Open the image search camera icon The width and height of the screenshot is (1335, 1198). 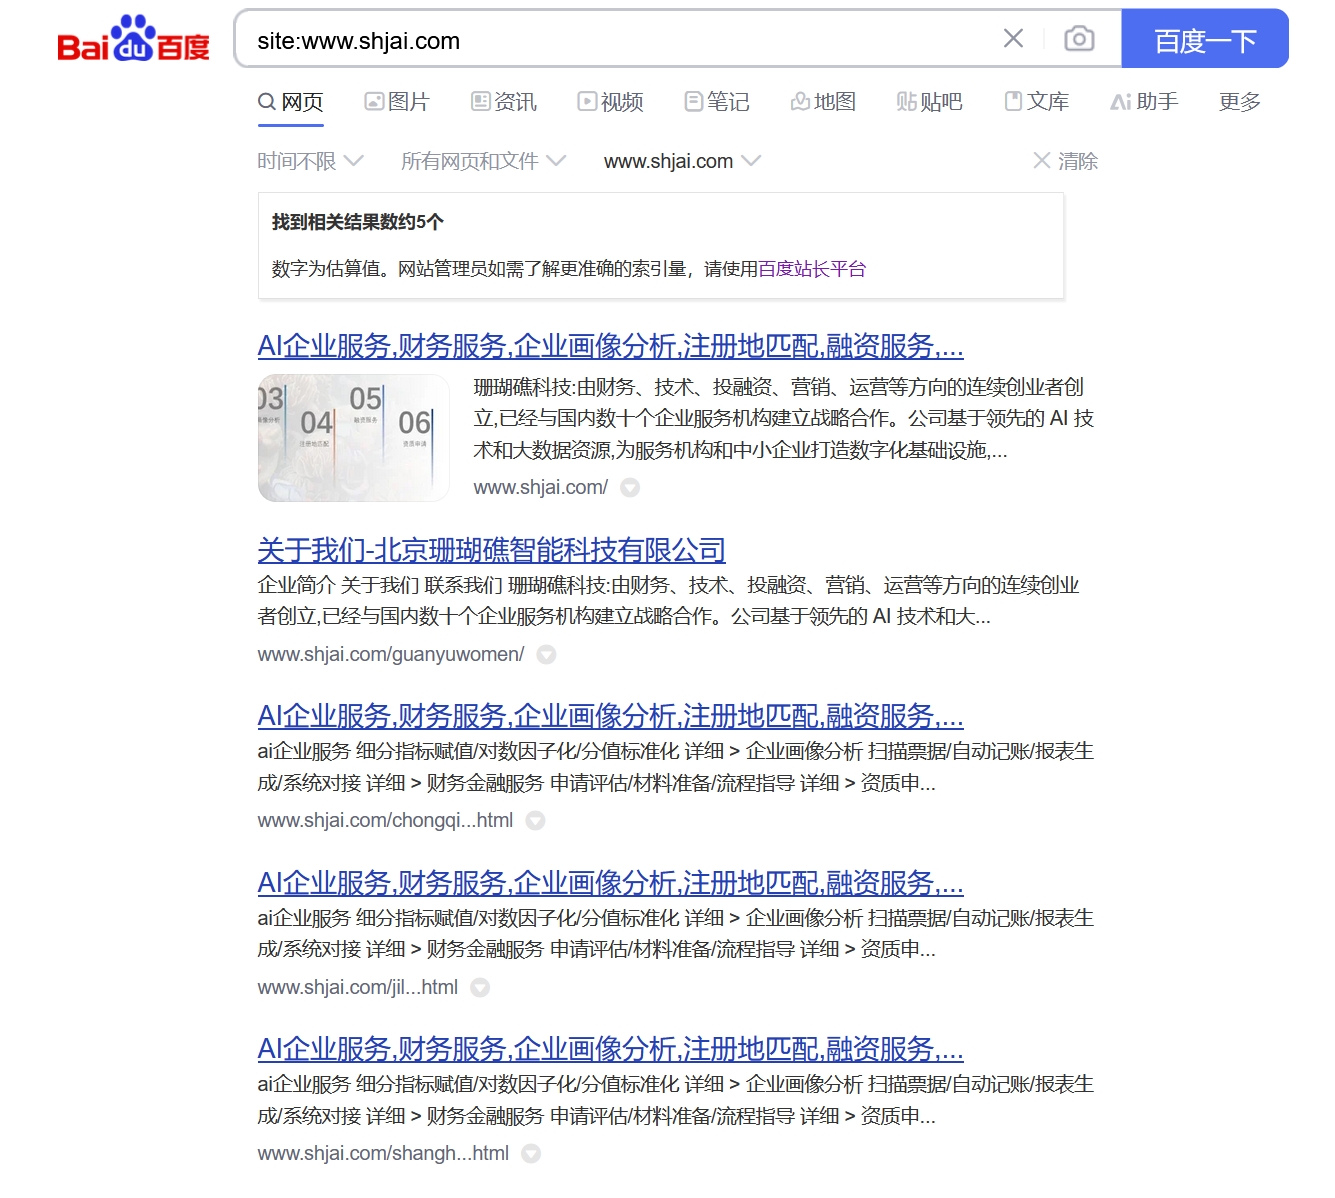click(1079, 39)
